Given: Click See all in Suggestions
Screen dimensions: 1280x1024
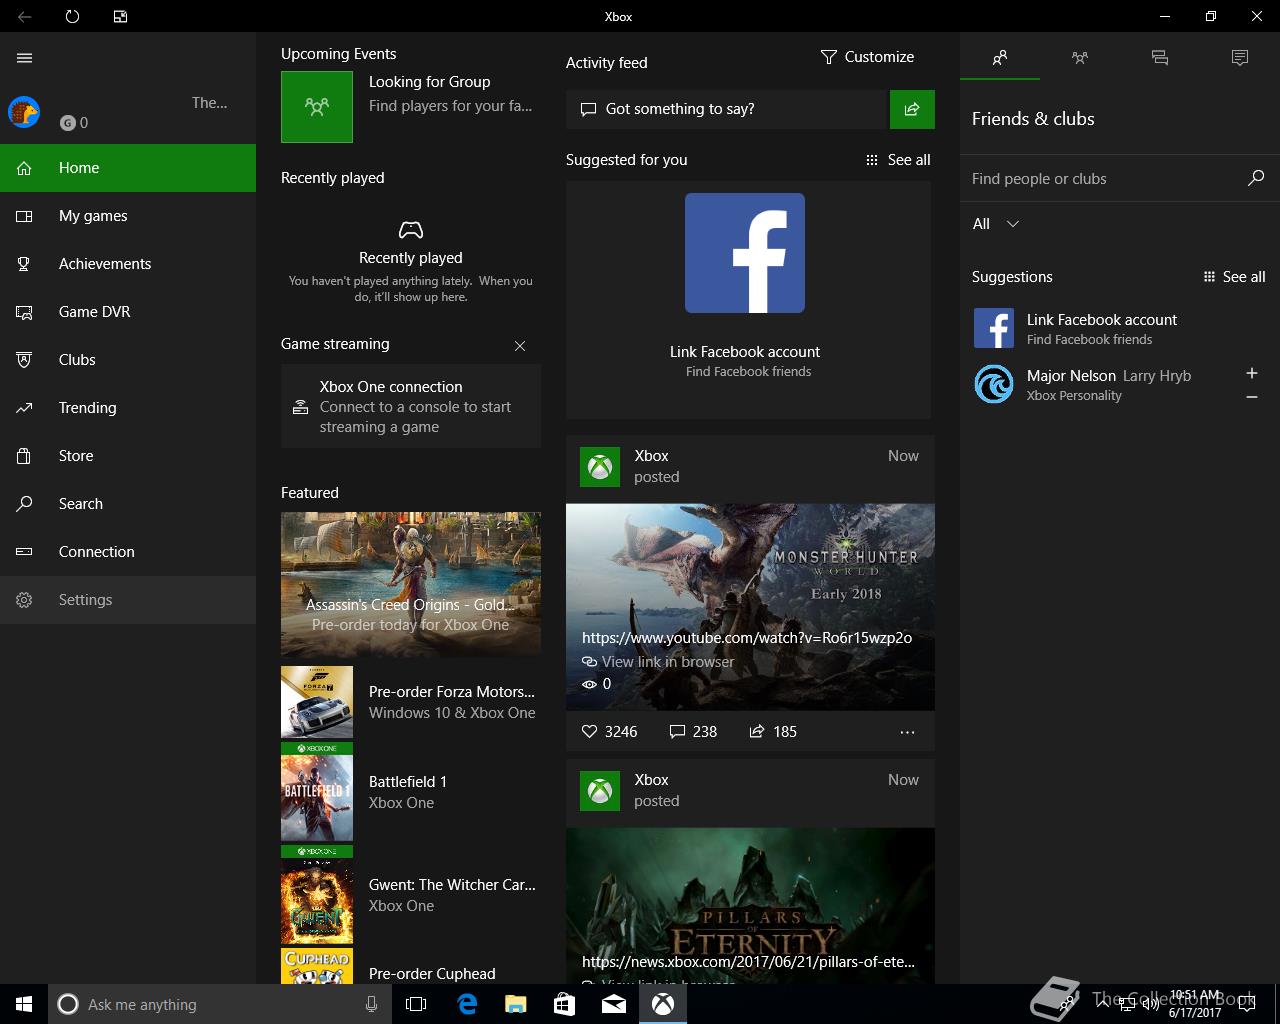Looking at the screenshot, I should (x=1234, y=277).
